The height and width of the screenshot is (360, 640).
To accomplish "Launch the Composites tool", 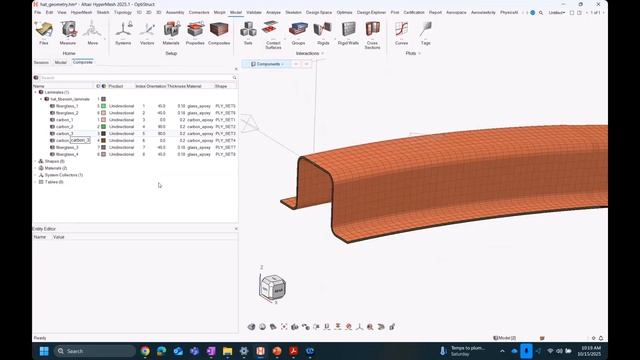I will pyautogui.click(x=219, y=33).
